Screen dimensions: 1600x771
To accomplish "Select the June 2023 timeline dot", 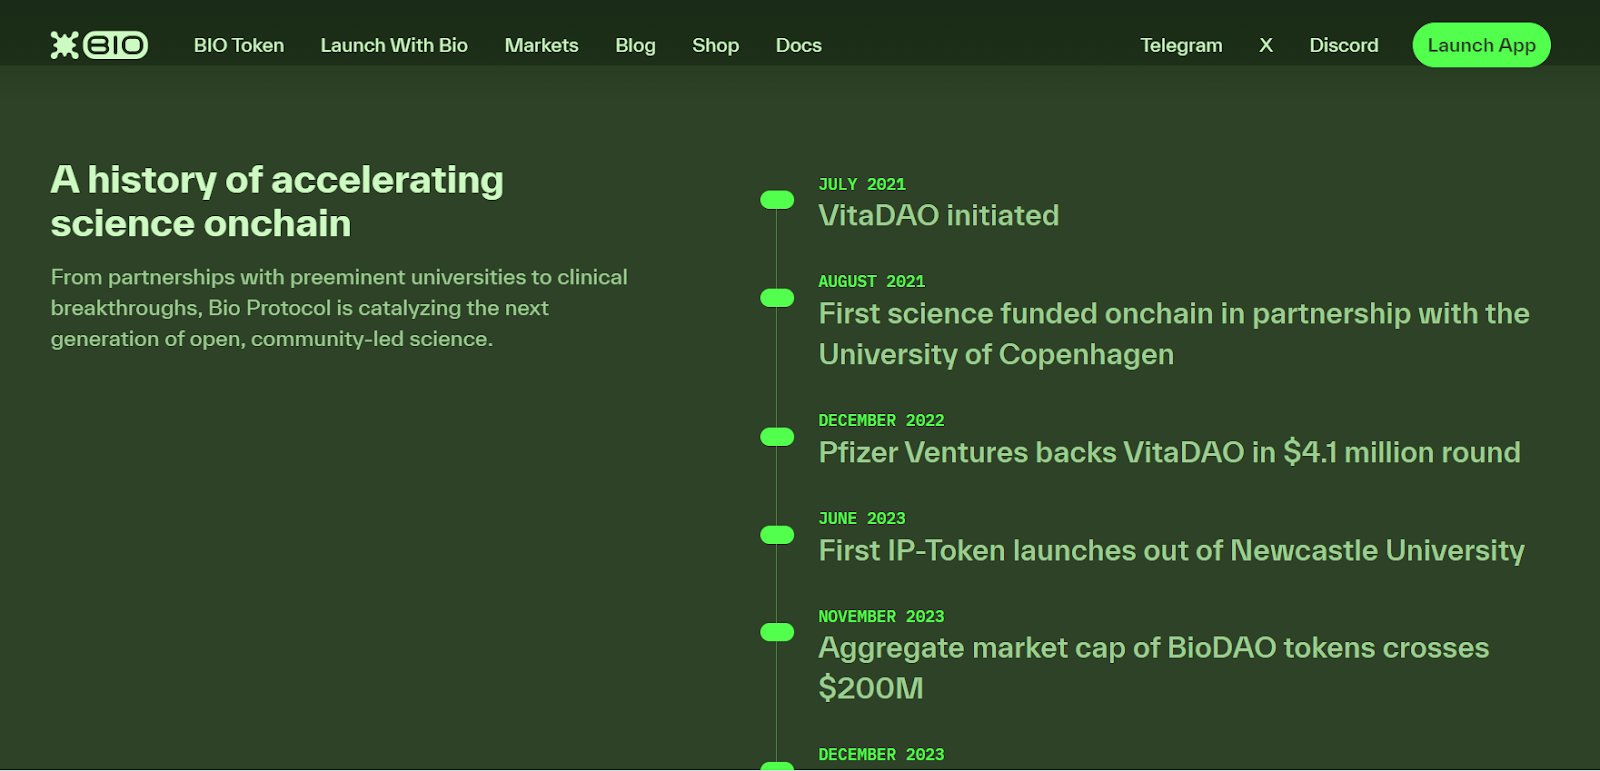I will pos(777,535).
